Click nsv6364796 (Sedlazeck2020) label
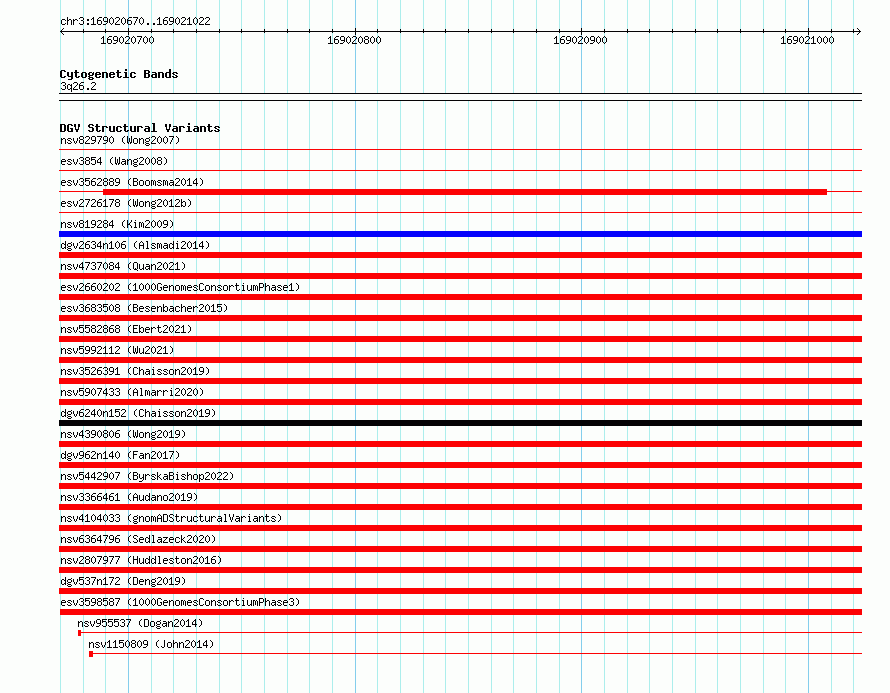Screen dimensions: 890x693 138,539
